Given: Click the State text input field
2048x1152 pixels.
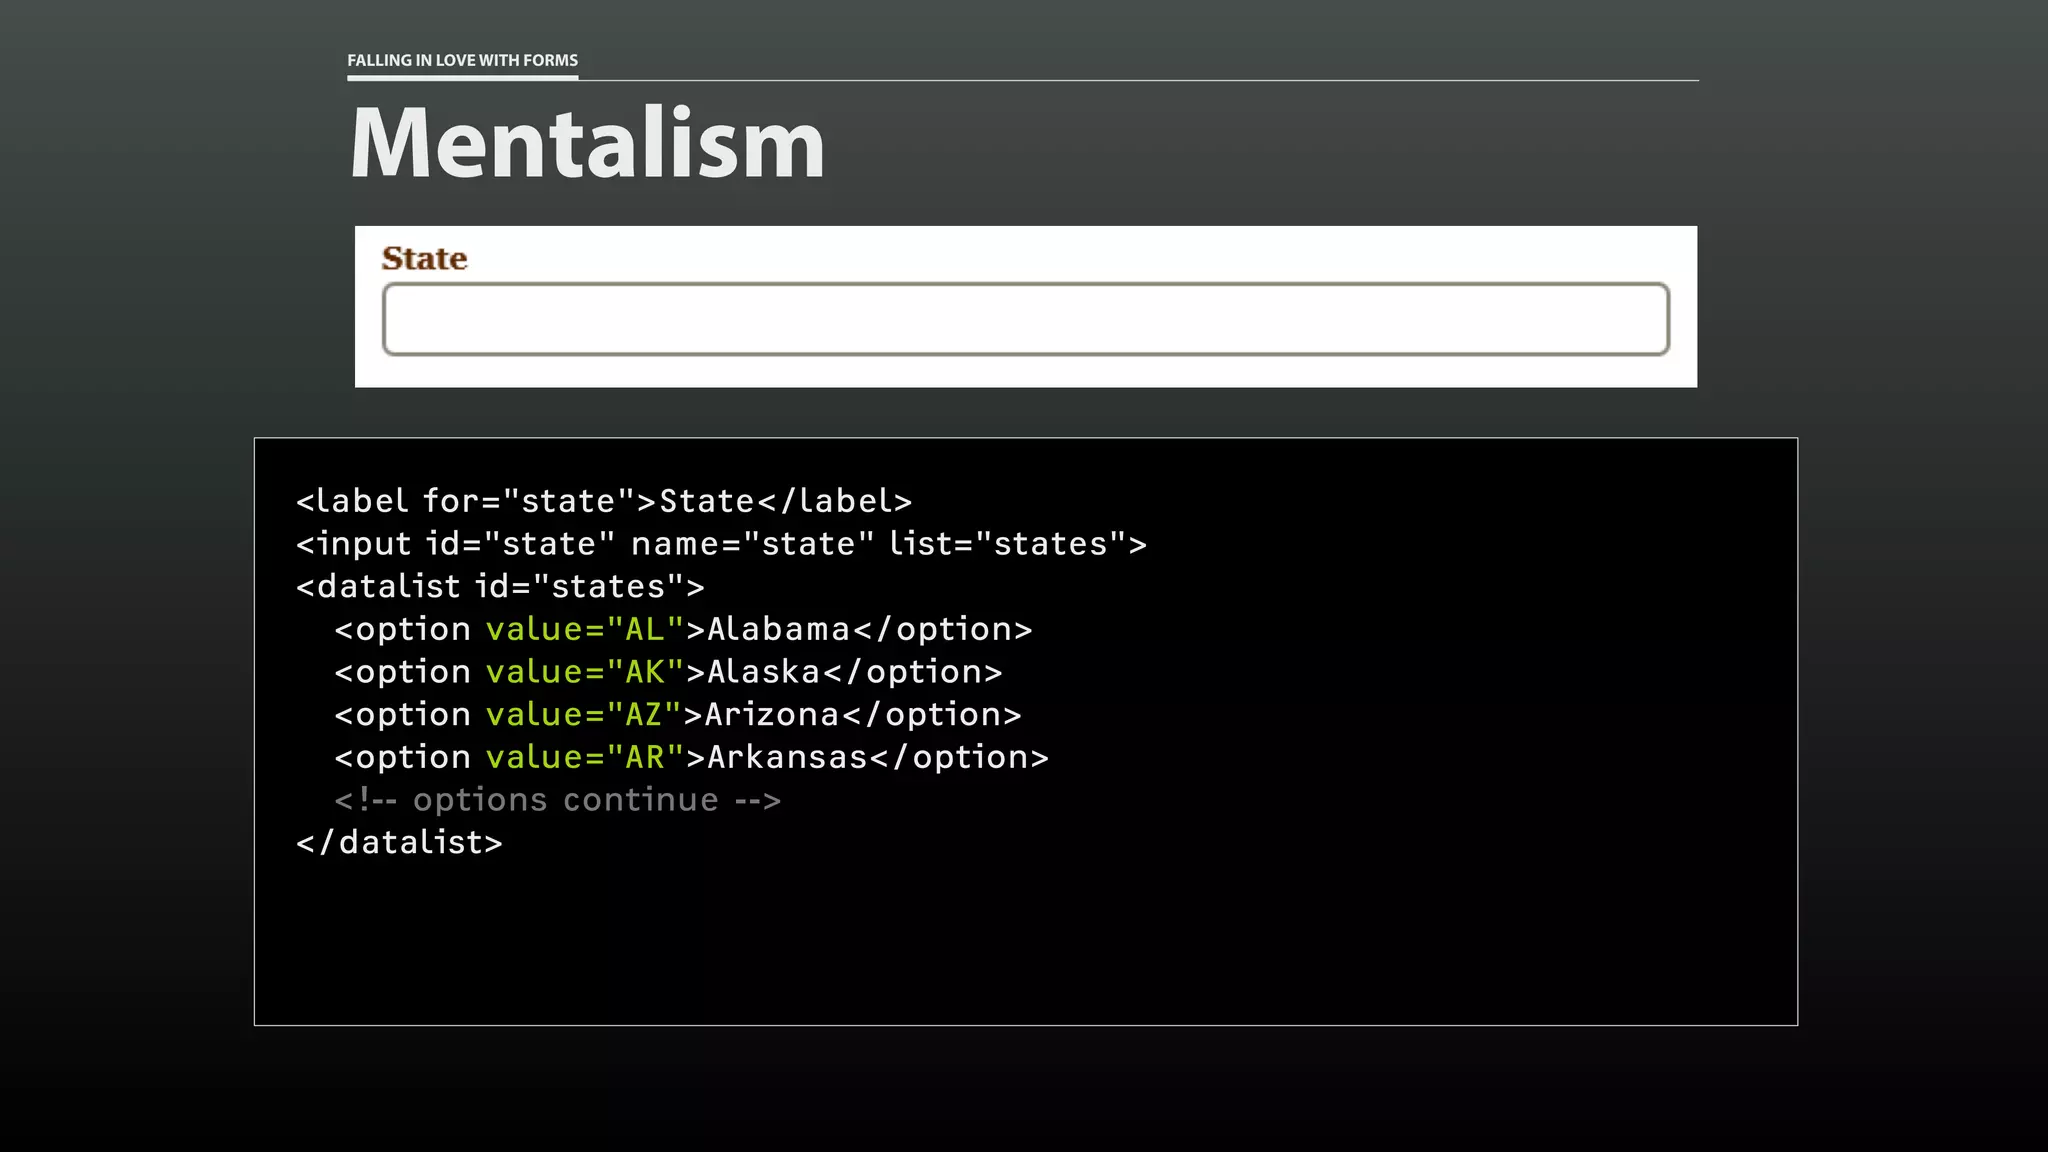Looking at the screenshot, I should (x=1025, y=319).
